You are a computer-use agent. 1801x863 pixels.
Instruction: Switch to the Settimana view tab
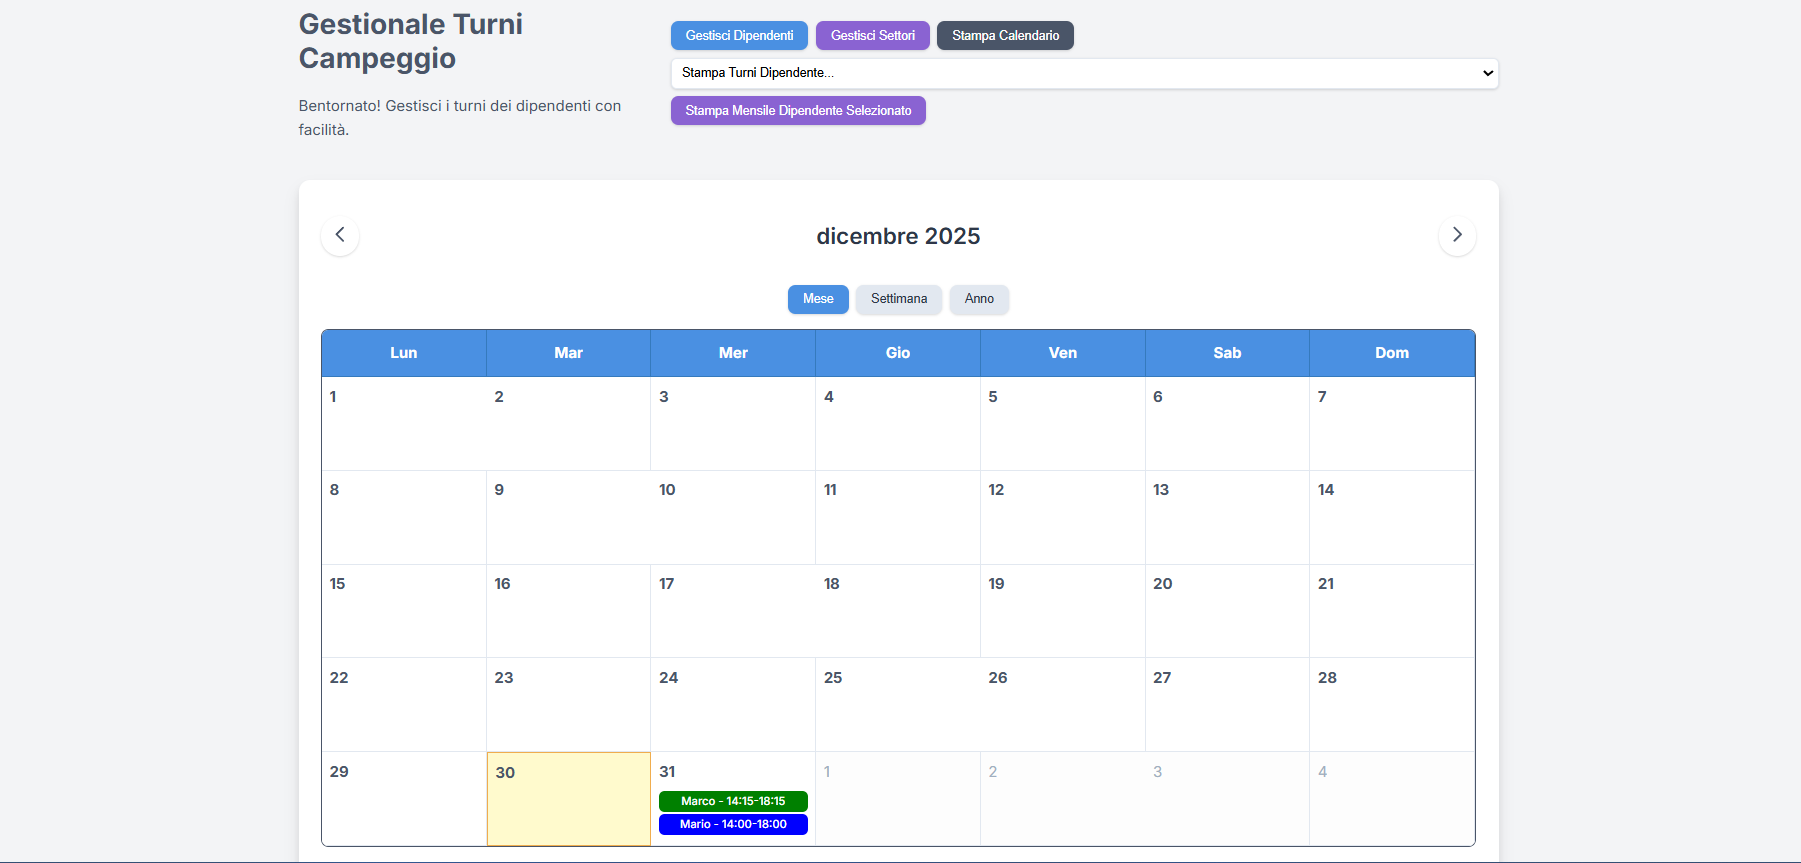[899, 299]
